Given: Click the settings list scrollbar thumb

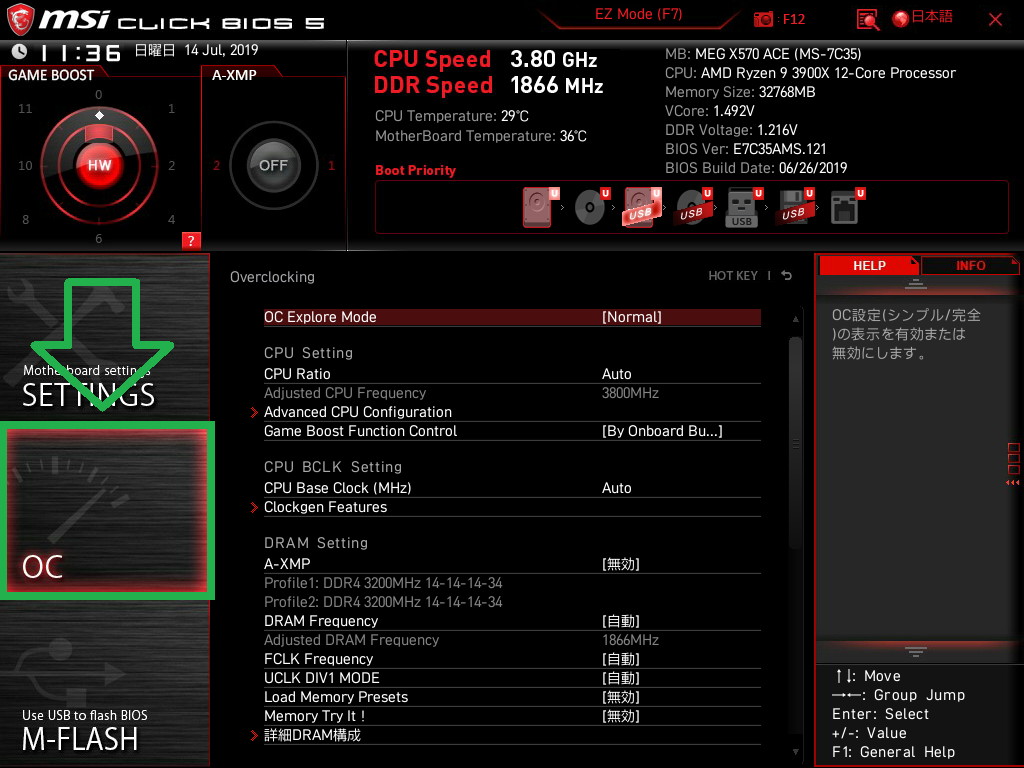Looking at the screenshot, I should click(x=795, y=444).
